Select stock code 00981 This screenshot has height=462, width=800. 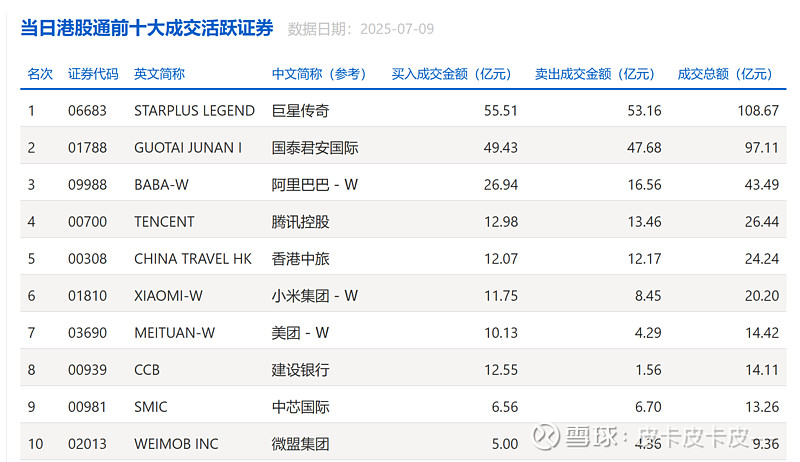click(87, 407)
